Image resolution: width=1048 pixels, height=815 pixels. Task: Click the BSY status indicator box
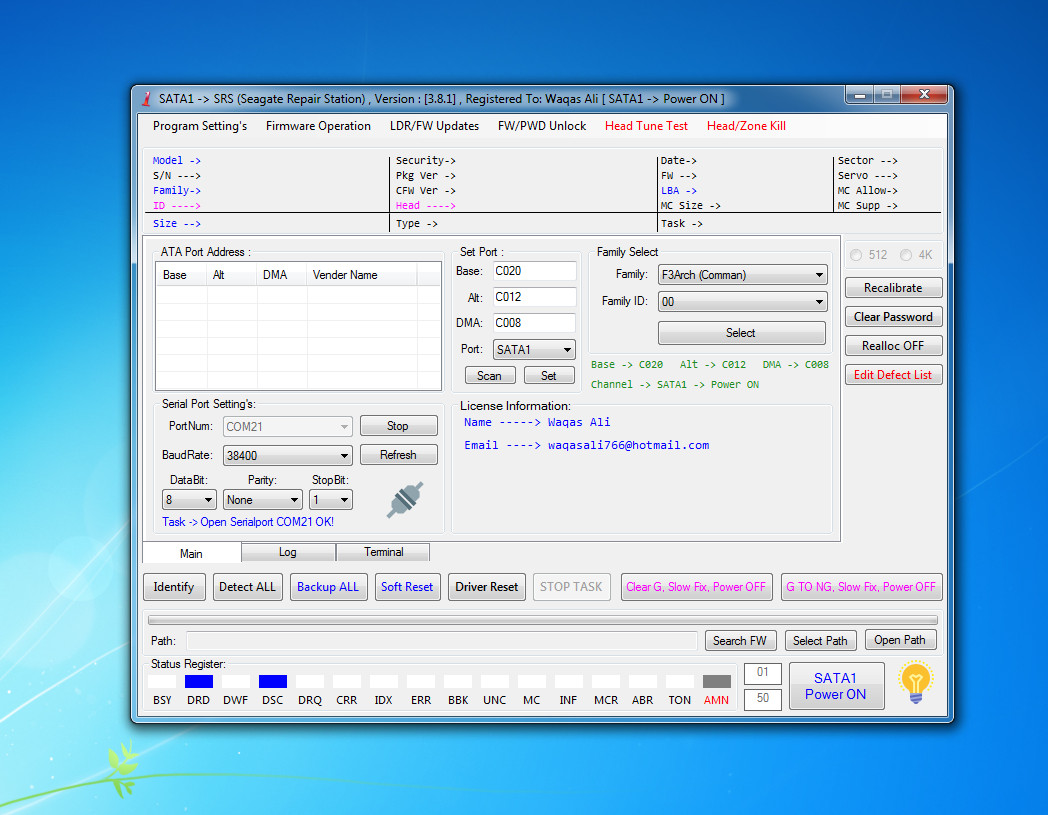pos(162,681)
